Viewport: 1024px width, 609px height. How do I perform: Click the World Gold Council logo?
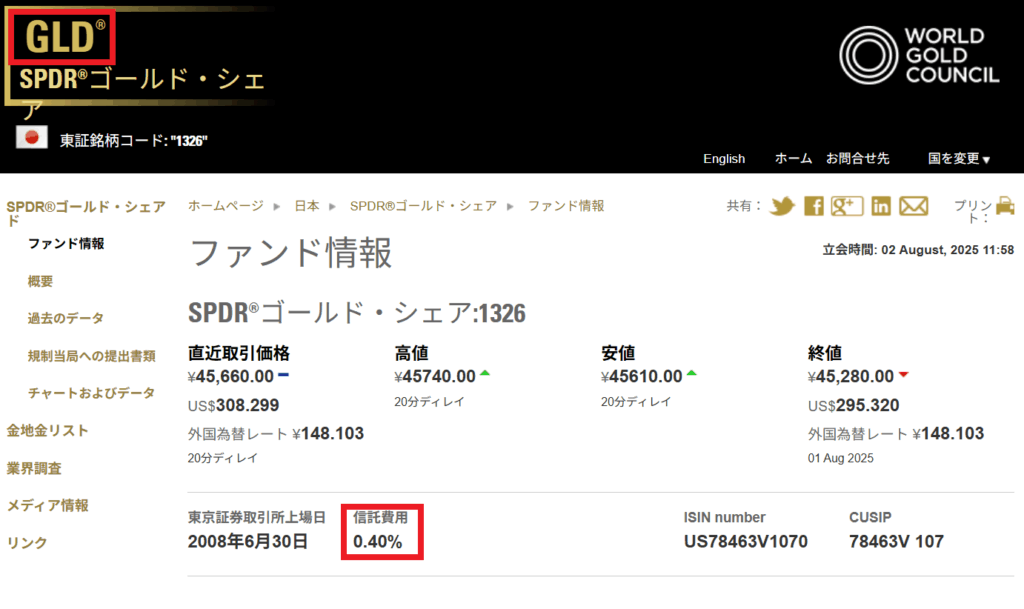(x=919, y=56)
